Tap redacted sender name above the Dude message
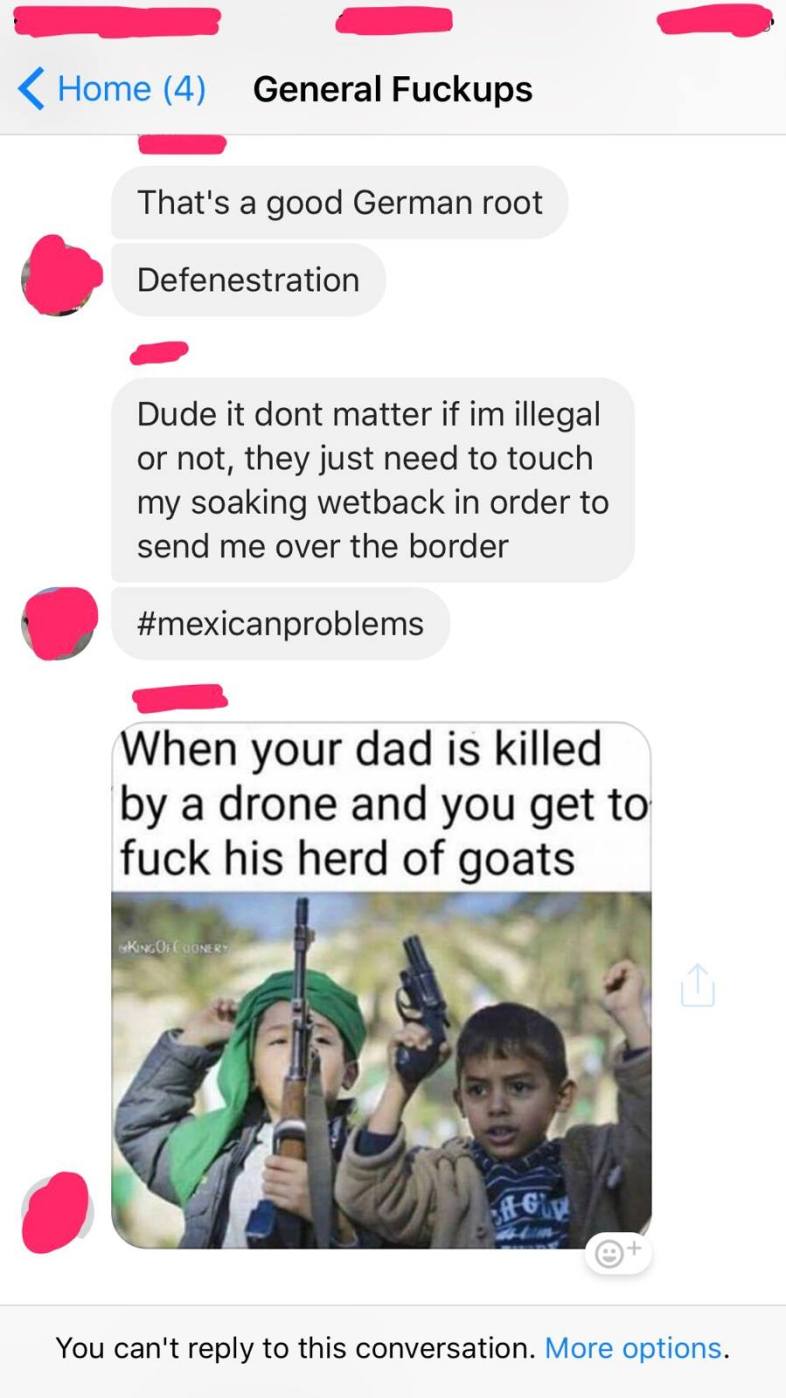Image resolution: width=786 pixels, height=1398 pixels. pyautogui.click(x=160, y=352)
